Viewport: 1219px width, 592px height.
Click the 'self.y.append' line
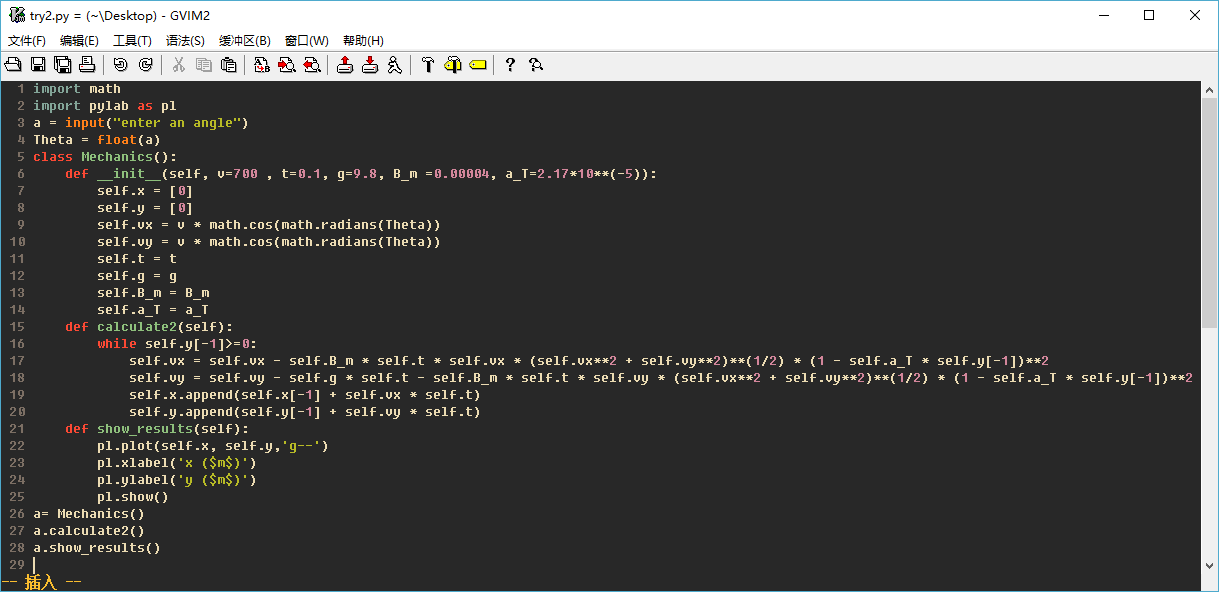click(305, 412)
